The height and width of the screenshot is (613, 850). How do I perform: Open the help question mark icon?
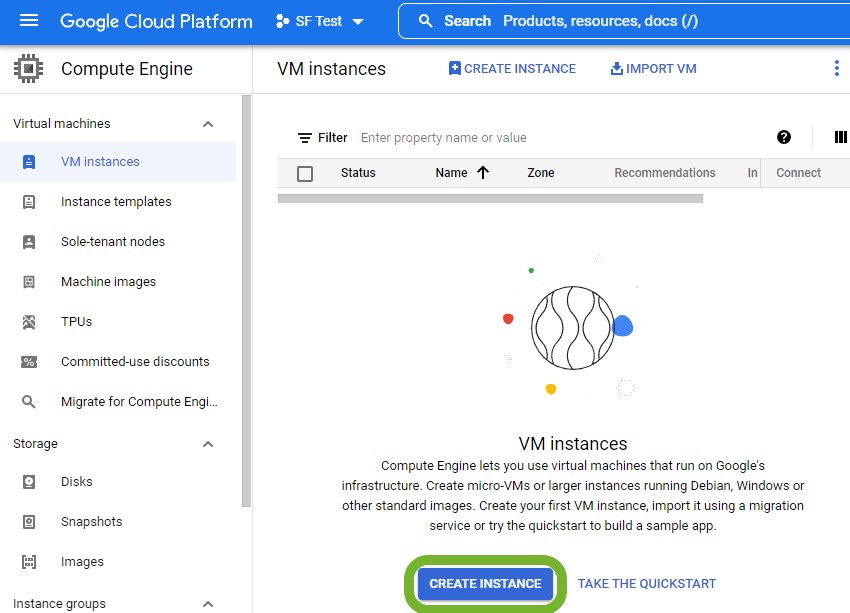click(783, 137)
